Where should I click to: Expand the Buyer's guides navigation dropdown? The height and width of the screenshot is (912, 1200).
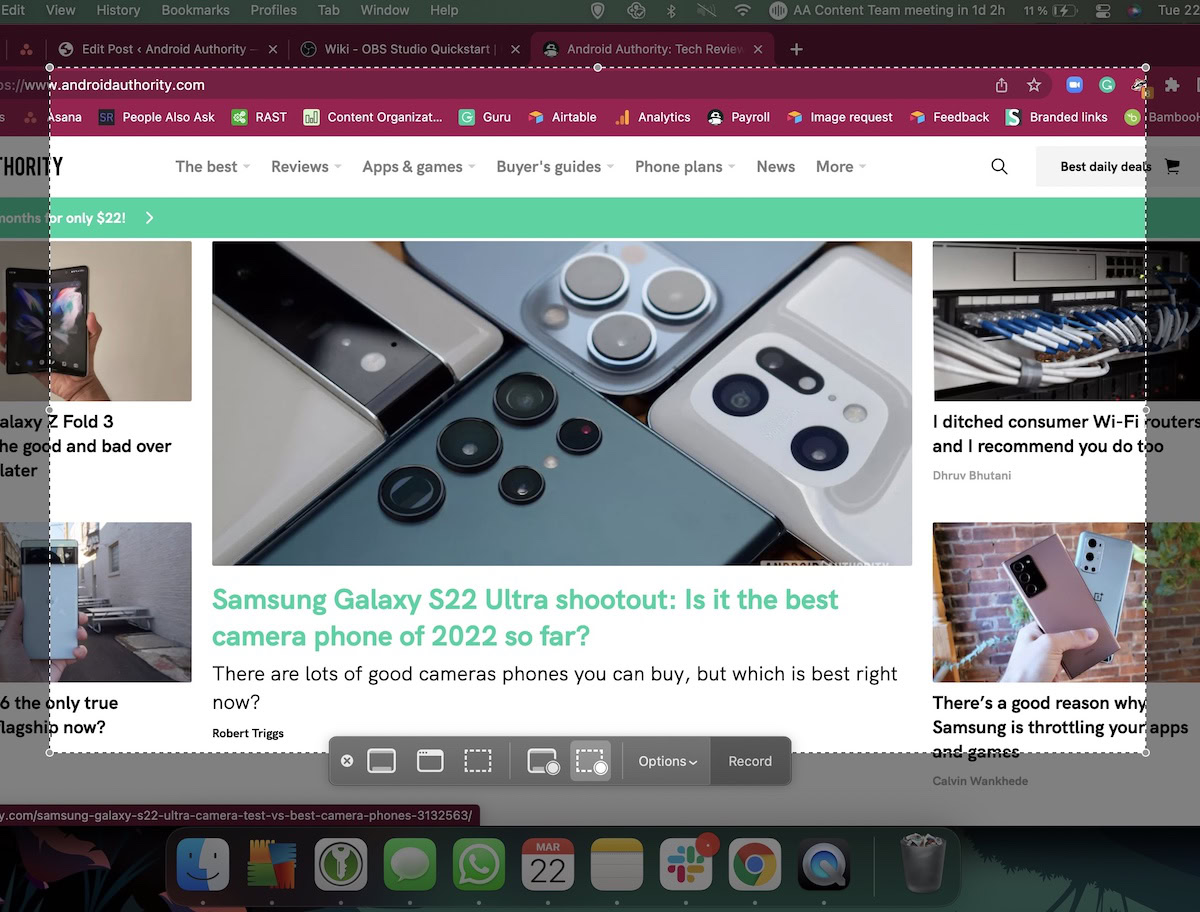click(x=556, y=167)
